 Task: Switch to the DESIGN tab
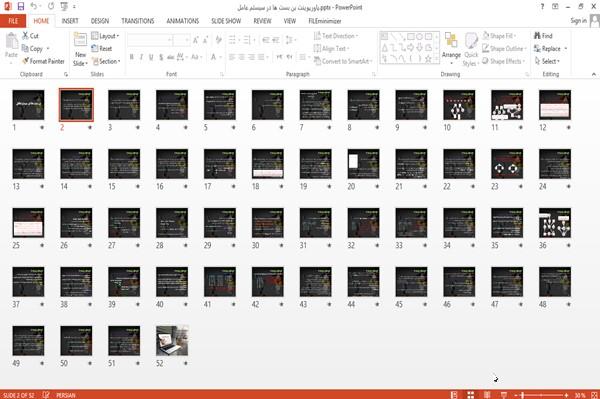tap(100, 21)
